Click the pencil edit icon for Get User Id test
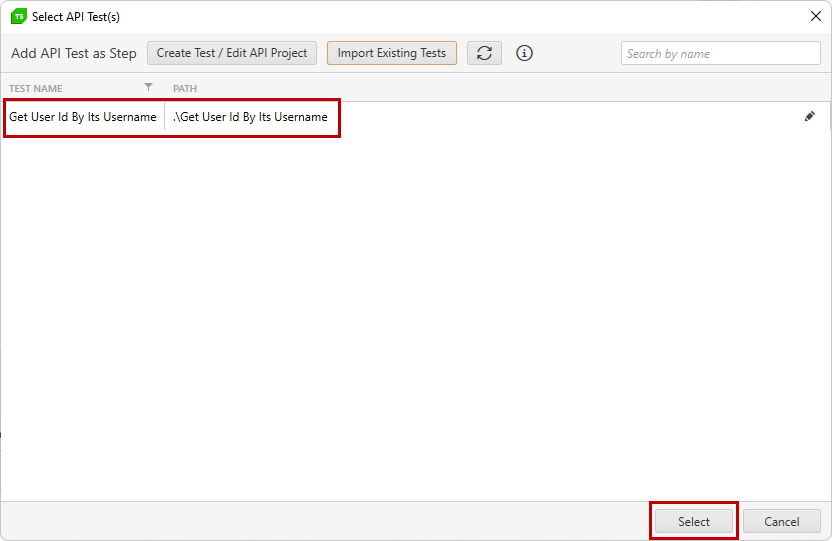Viewport: 832px width, 541px height. click(809, 117)
